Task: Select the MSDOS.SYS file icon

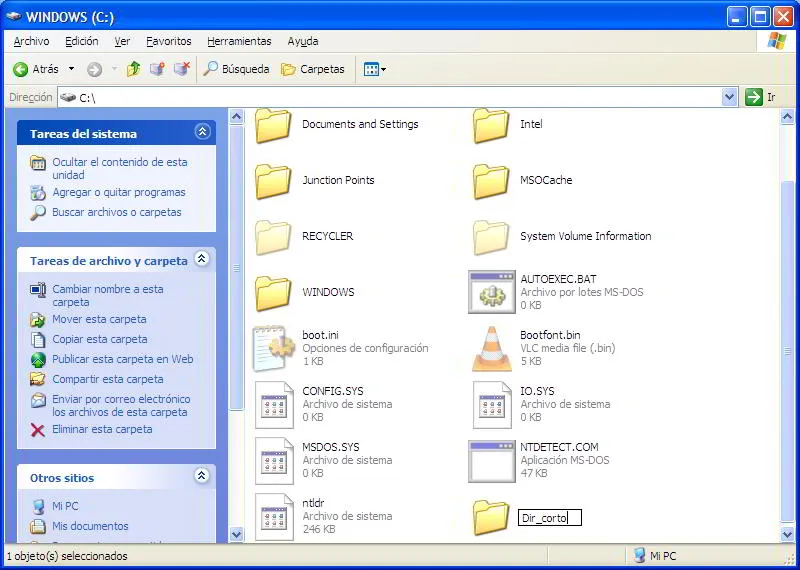Action: tap(274, 461)
